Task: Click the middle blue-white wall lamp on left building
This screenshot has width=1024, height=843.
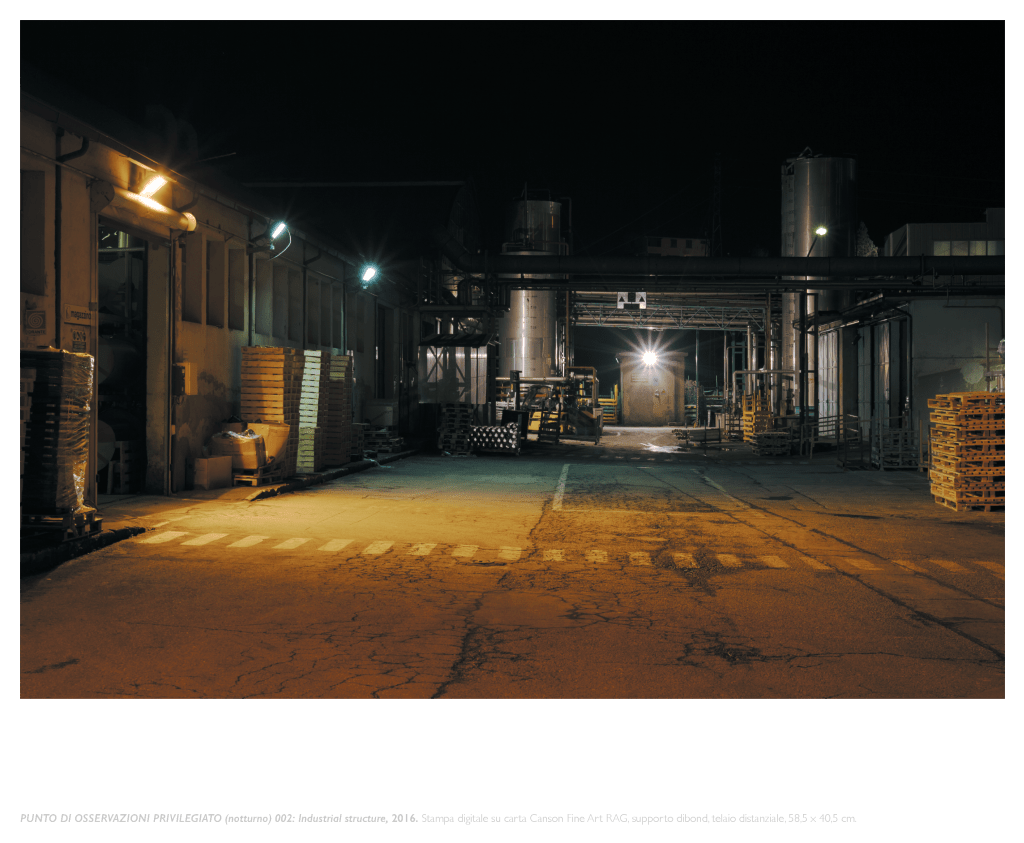Action: pyautogui.click(x=277, y=231)
